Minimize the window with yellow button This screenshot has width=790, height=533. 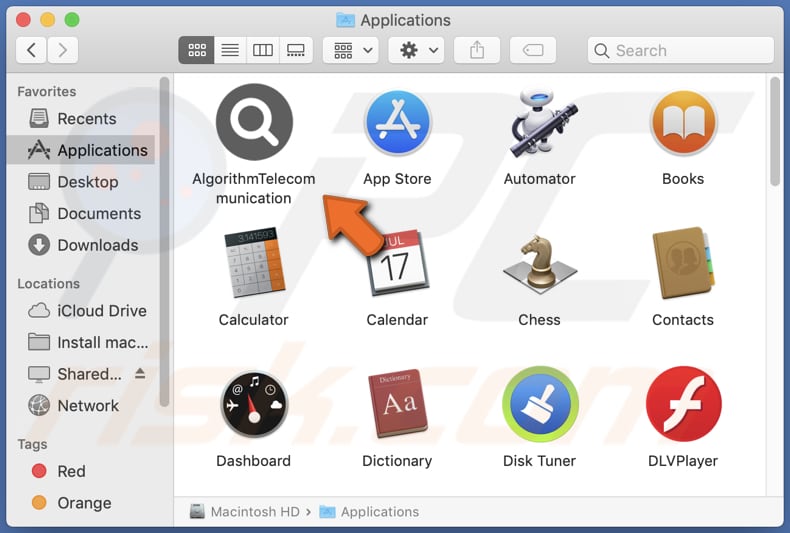point(47,20)
